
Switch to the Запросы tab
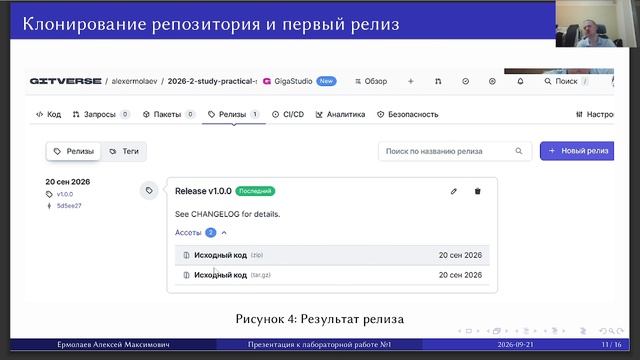click(100, 114)
